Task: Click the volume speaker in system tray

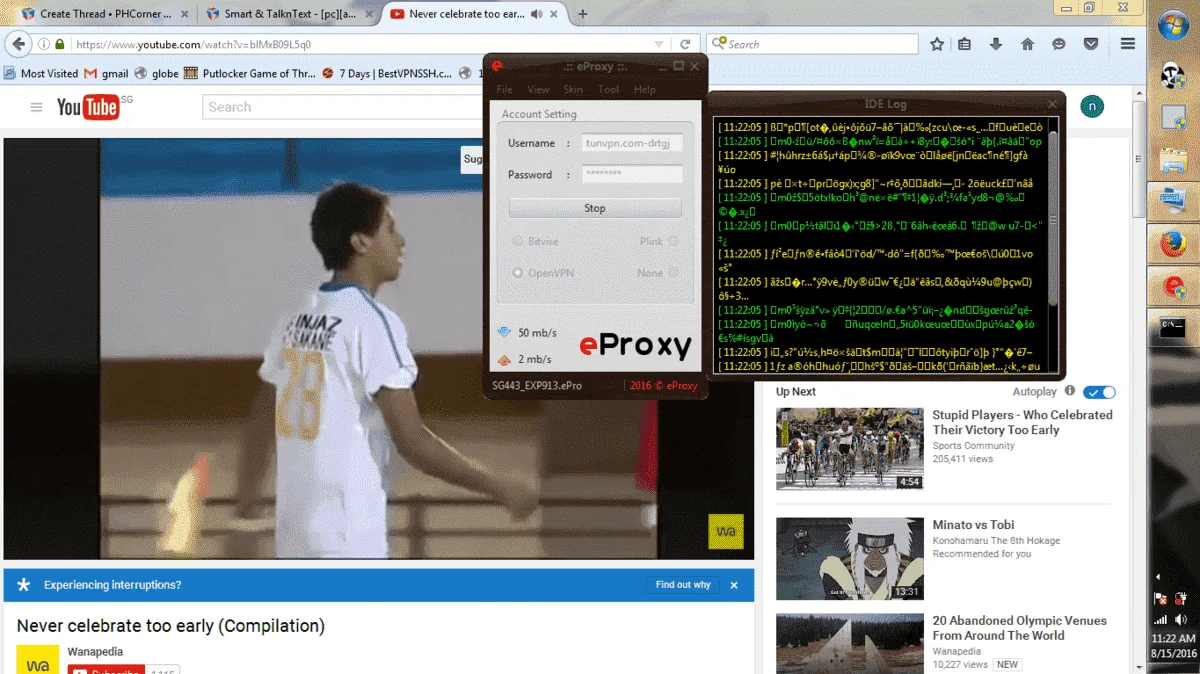Action: pos(1181,620)
